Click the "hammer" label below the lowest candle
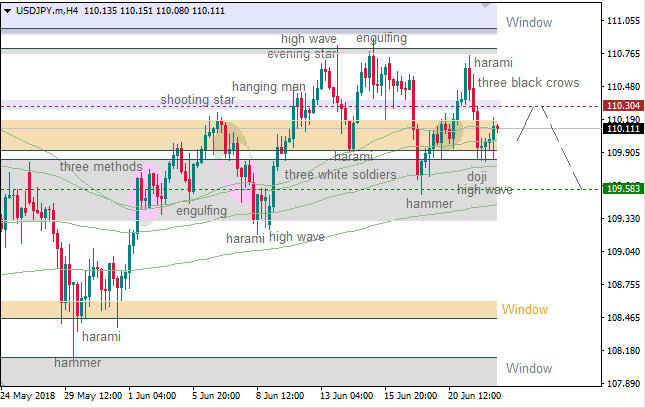This screenshot has height=408, width=645. [78, 363]
